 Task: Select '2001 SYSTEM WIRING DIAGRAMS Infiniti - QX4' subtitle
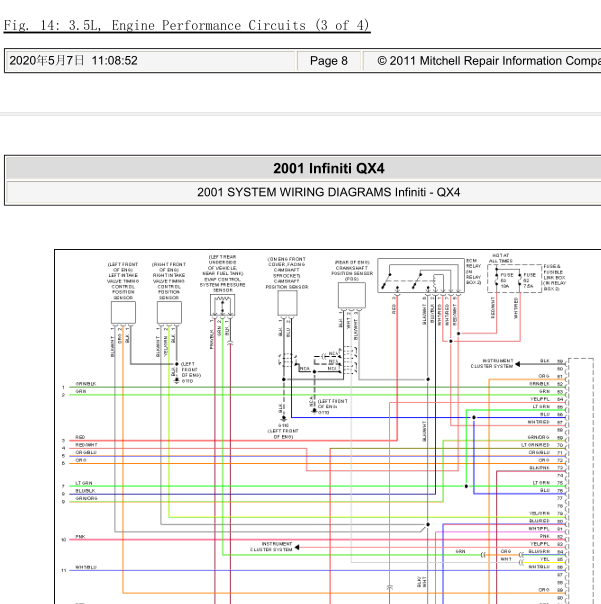[329, 192]
